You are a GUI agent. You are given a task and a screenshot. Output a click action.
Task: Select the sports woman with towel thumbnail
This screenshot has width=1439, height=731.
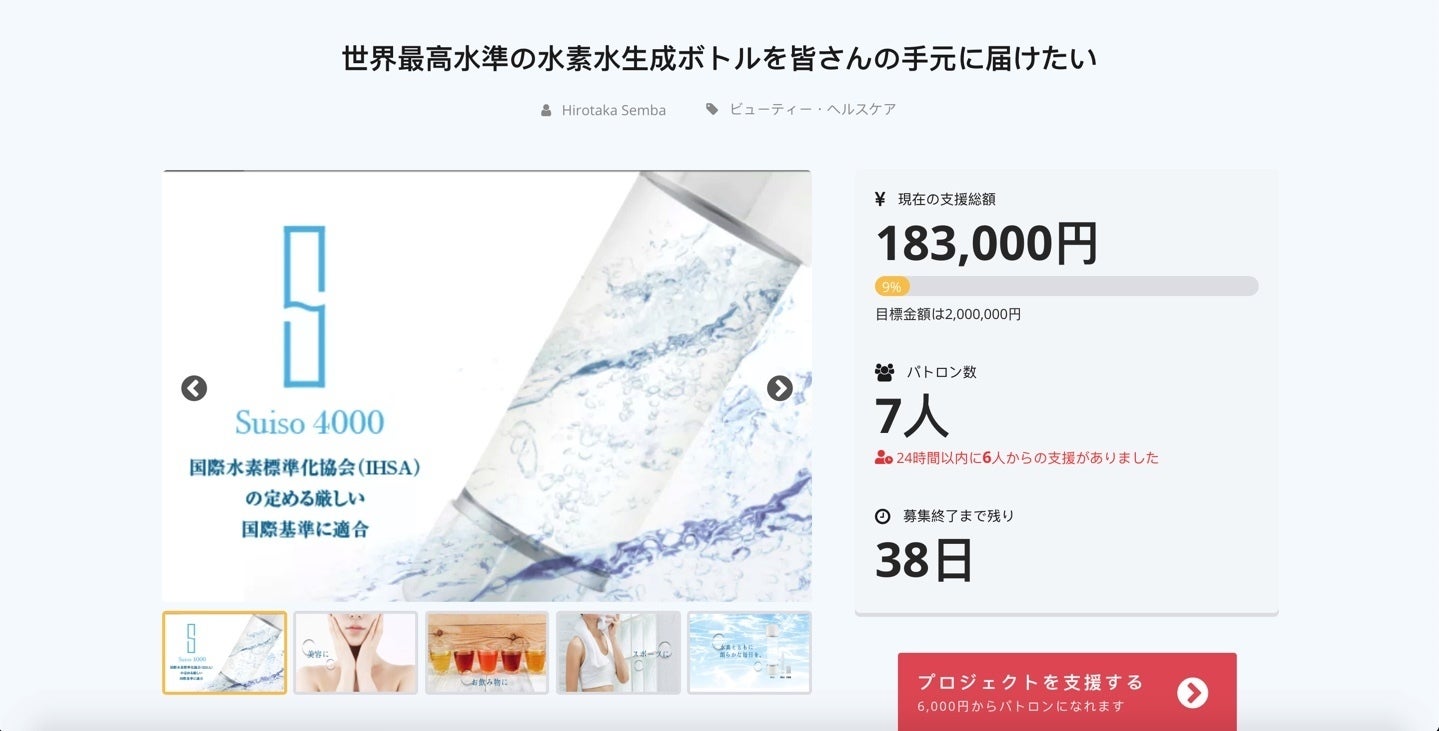coord(618,653)
